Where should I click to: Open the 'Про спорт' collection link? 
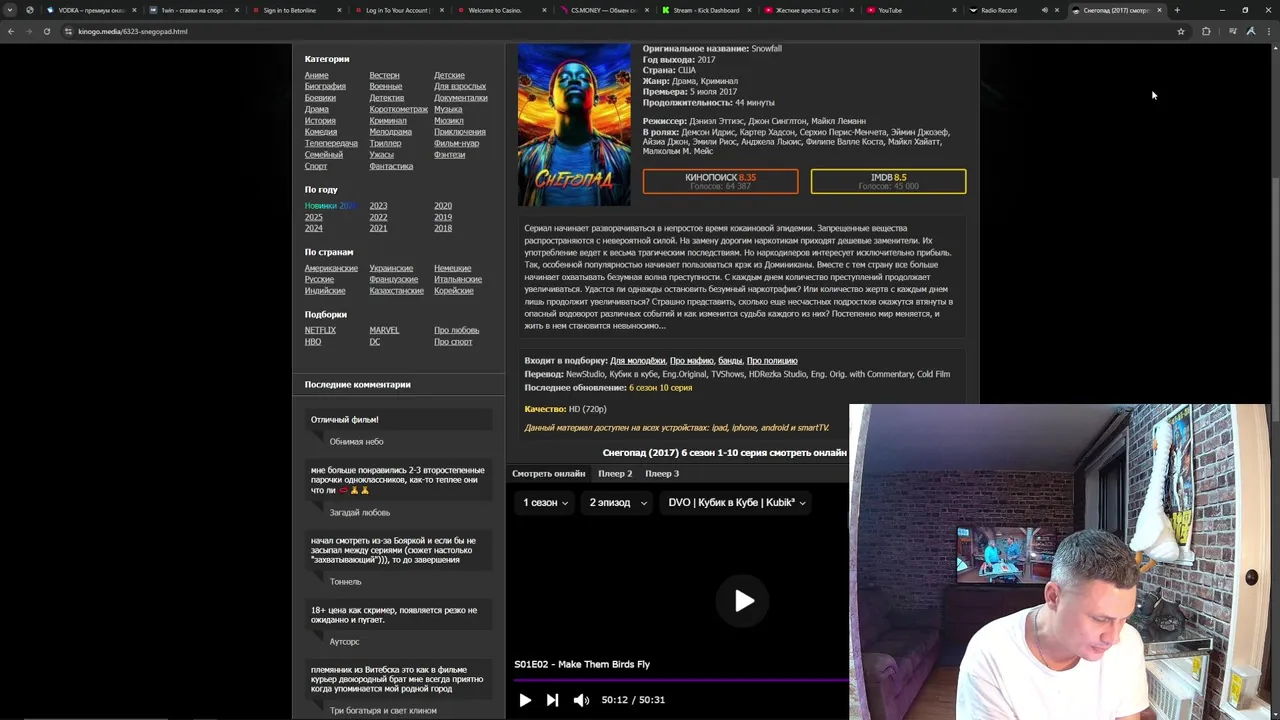453,342
